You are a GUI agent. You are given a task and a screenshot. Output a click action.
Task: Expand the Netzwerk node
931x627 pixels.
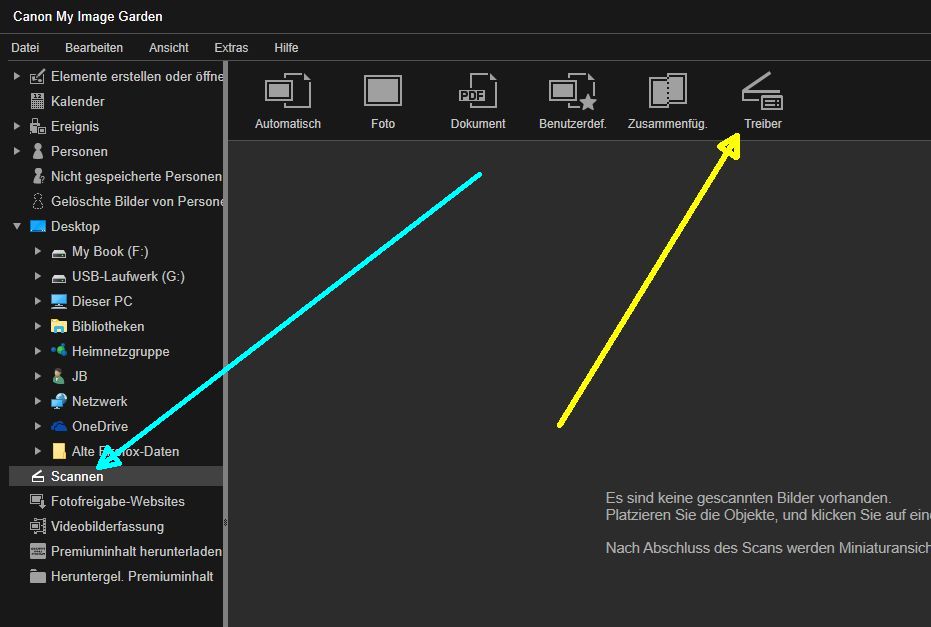click(x=37, y=401)
